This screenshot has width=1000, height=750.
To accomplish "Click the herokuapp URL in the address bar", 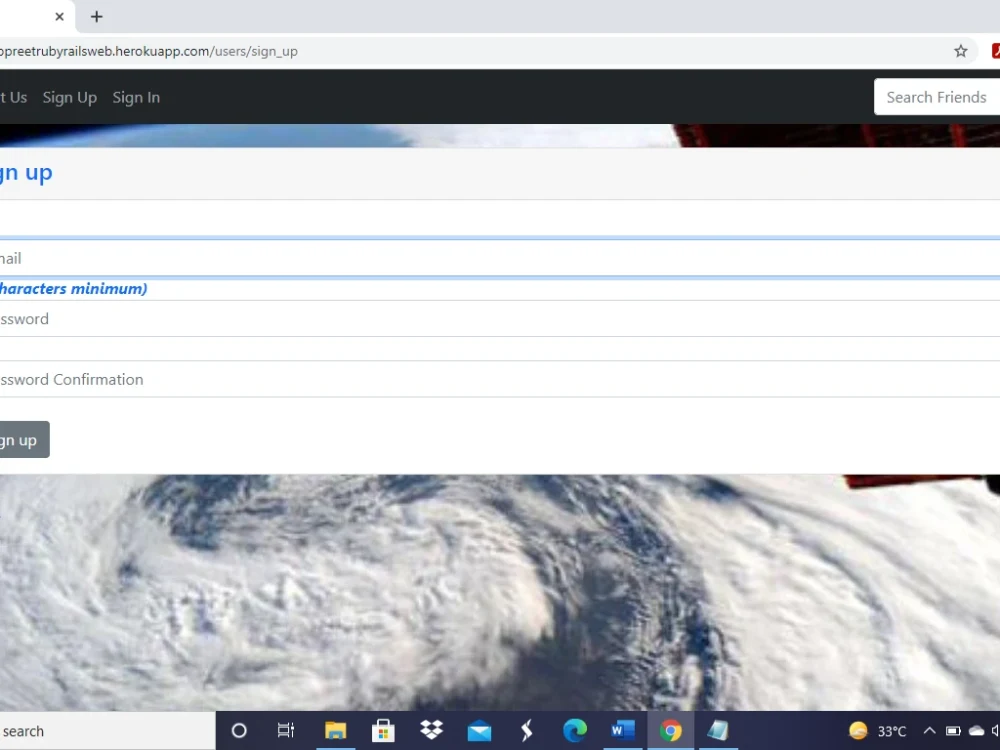I will coord(149,51).
